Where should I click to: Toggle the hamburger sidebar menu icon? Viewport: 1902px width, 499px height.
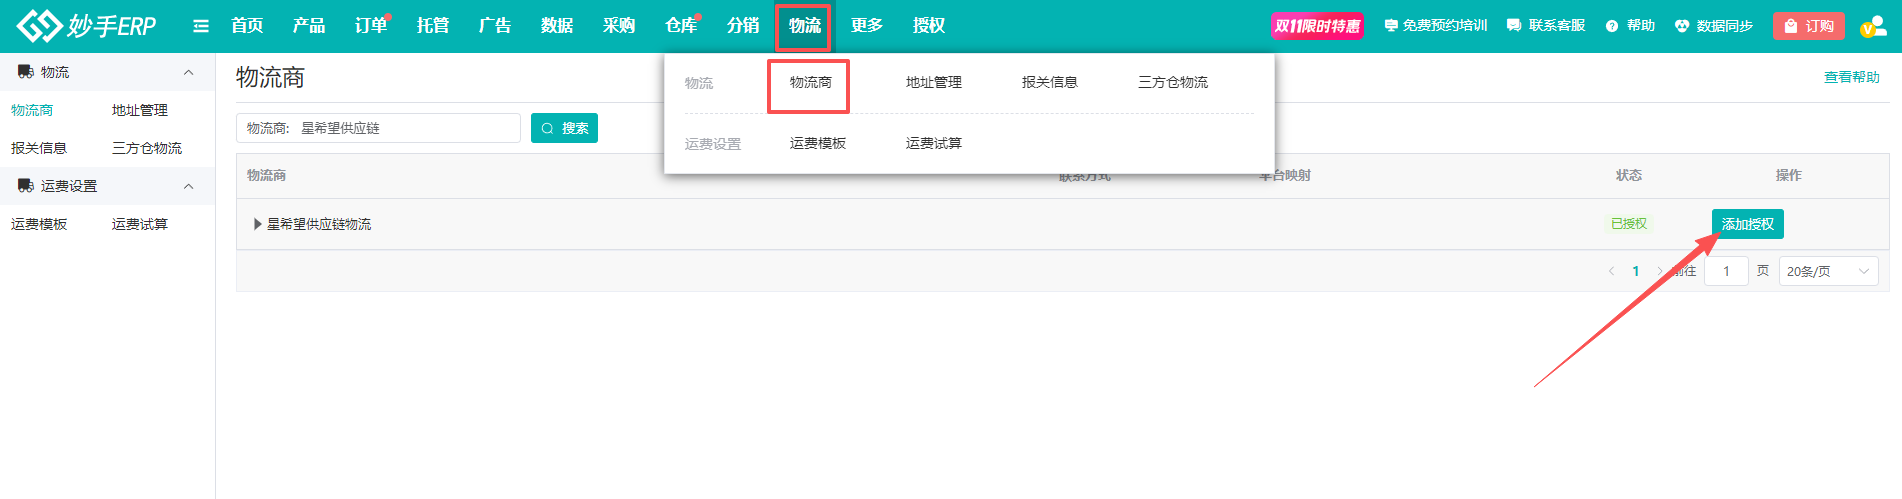pyautogui.click(x=201, y=26)
